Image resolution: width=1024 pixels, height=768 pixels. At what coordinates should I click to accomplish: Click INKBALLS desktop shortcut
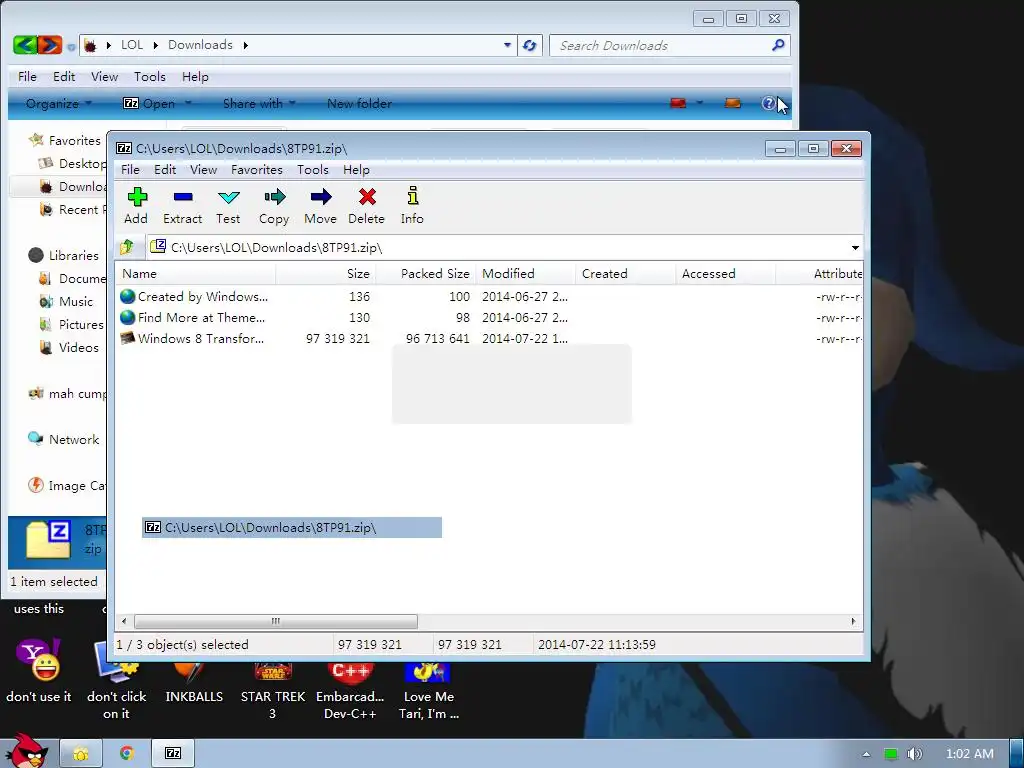point(194,682)
